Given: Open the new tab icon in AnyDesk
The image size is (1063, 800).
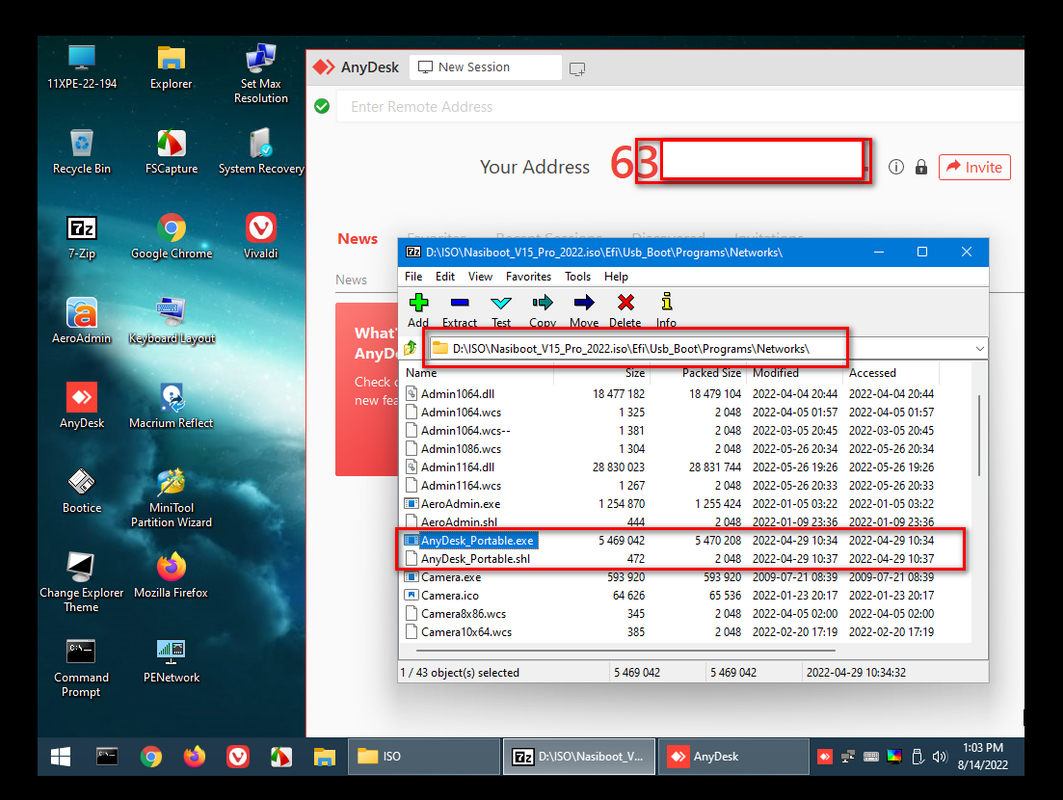Looking at the screenshot, I should point(577,68).
